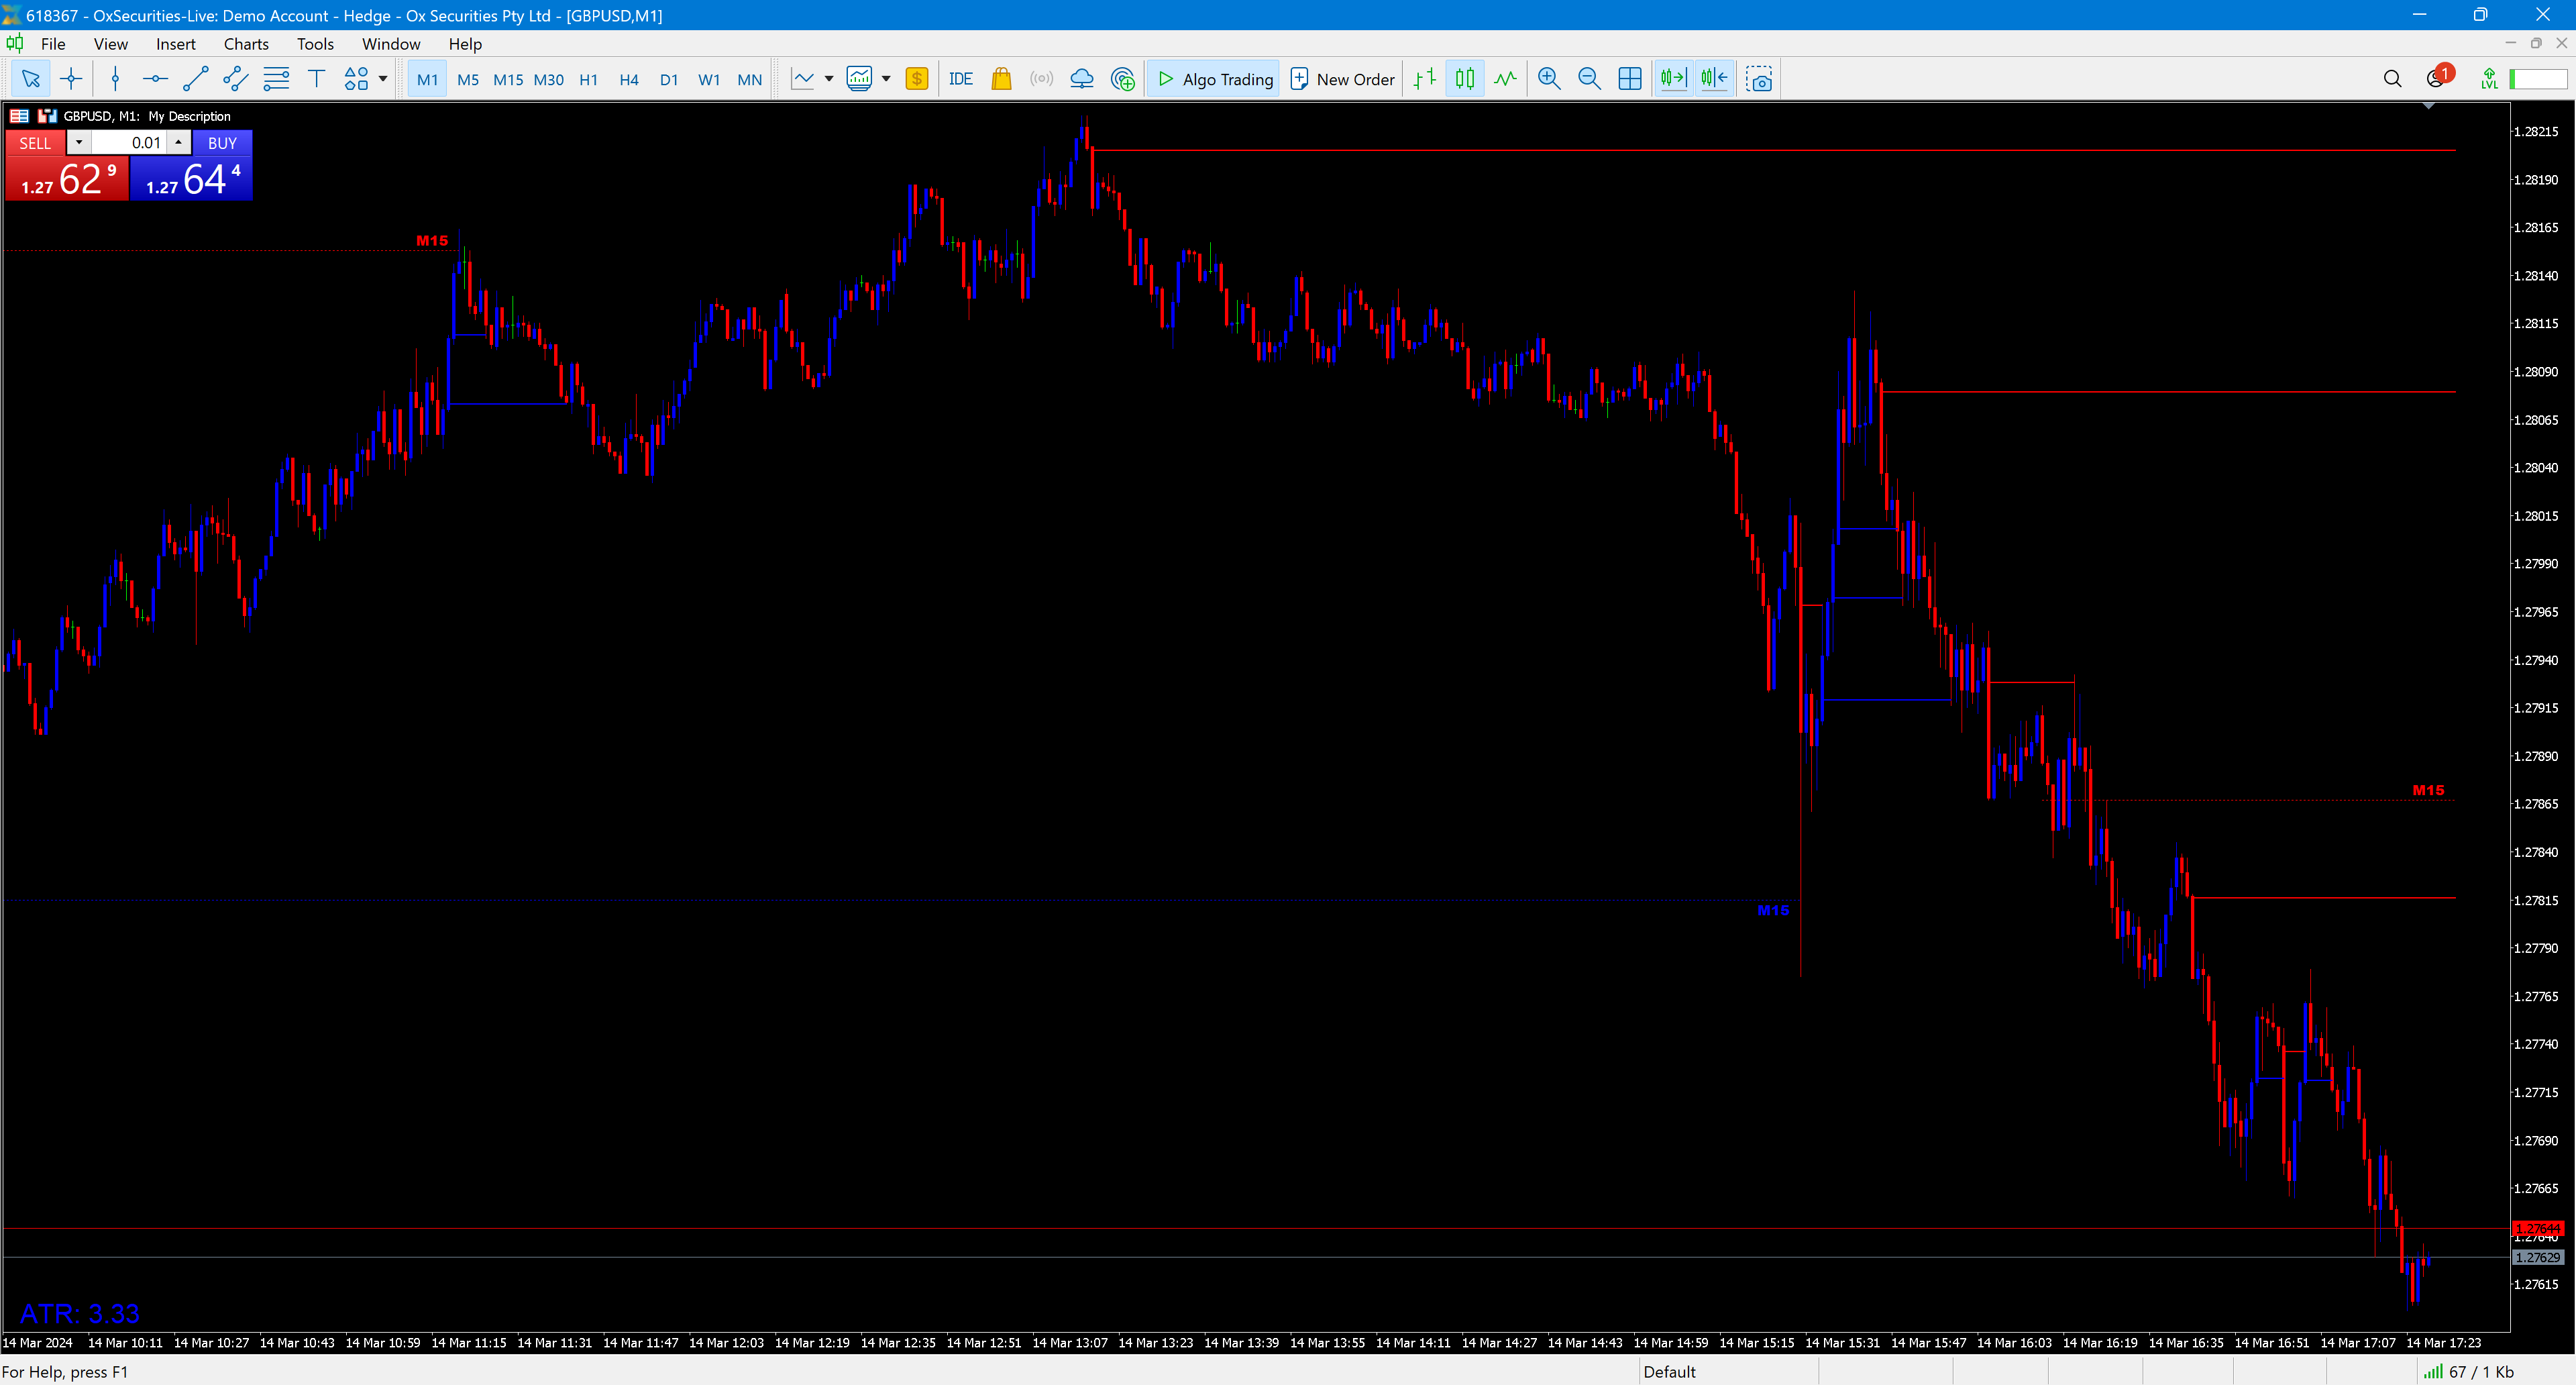Open the Market shopping bag icon
Image resolution: width=2576 pixels, height=1385 pixels.
(1001, 79)
